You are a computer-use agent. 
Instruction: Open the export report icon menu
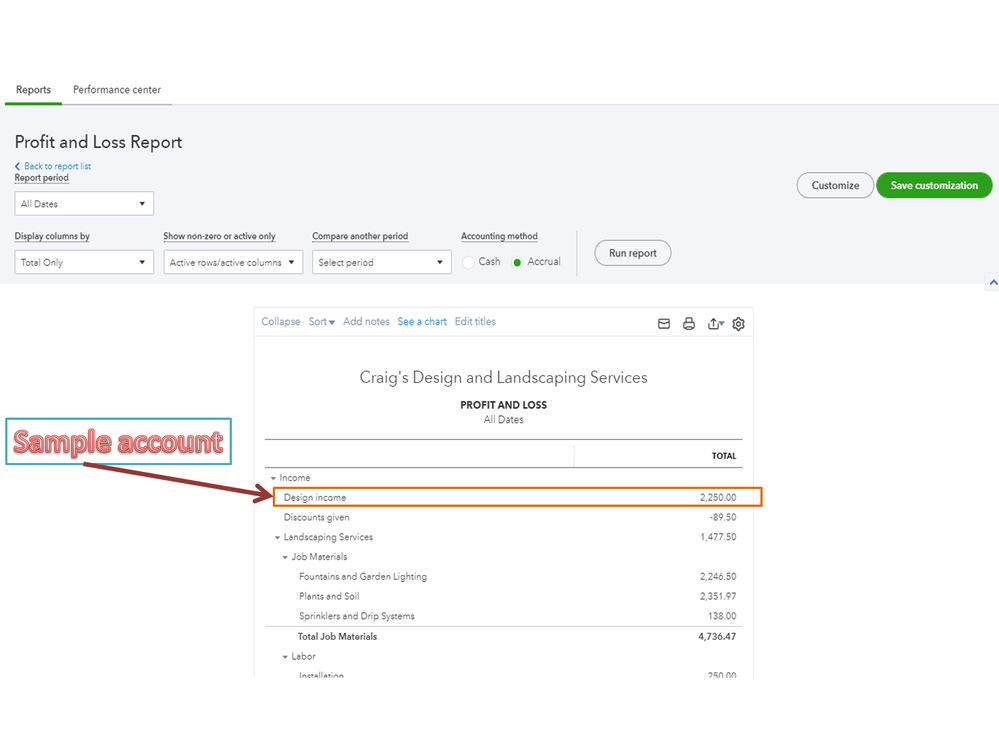click(x=715, y=324)
